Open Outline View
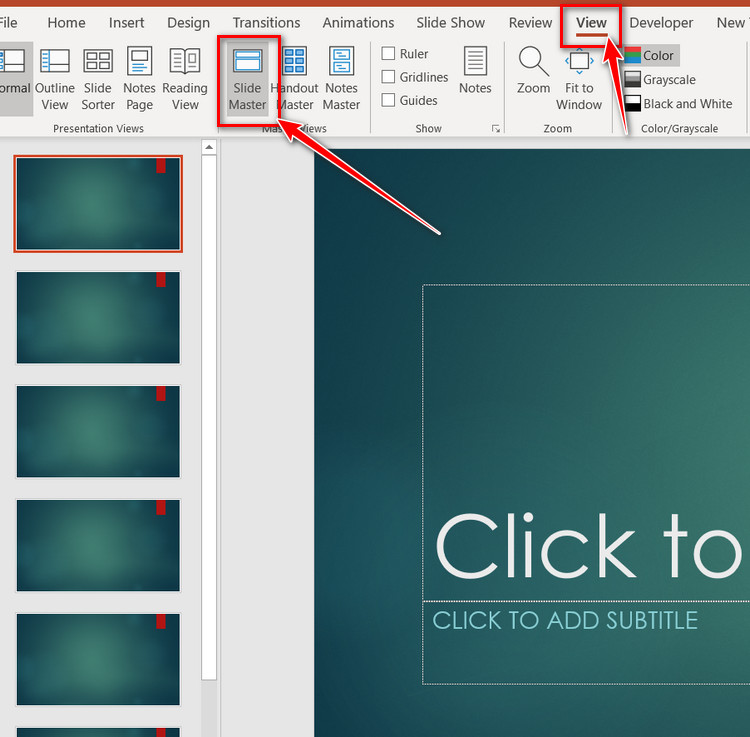Viewport: 750px width, 737px height. [x=55, y=79]
